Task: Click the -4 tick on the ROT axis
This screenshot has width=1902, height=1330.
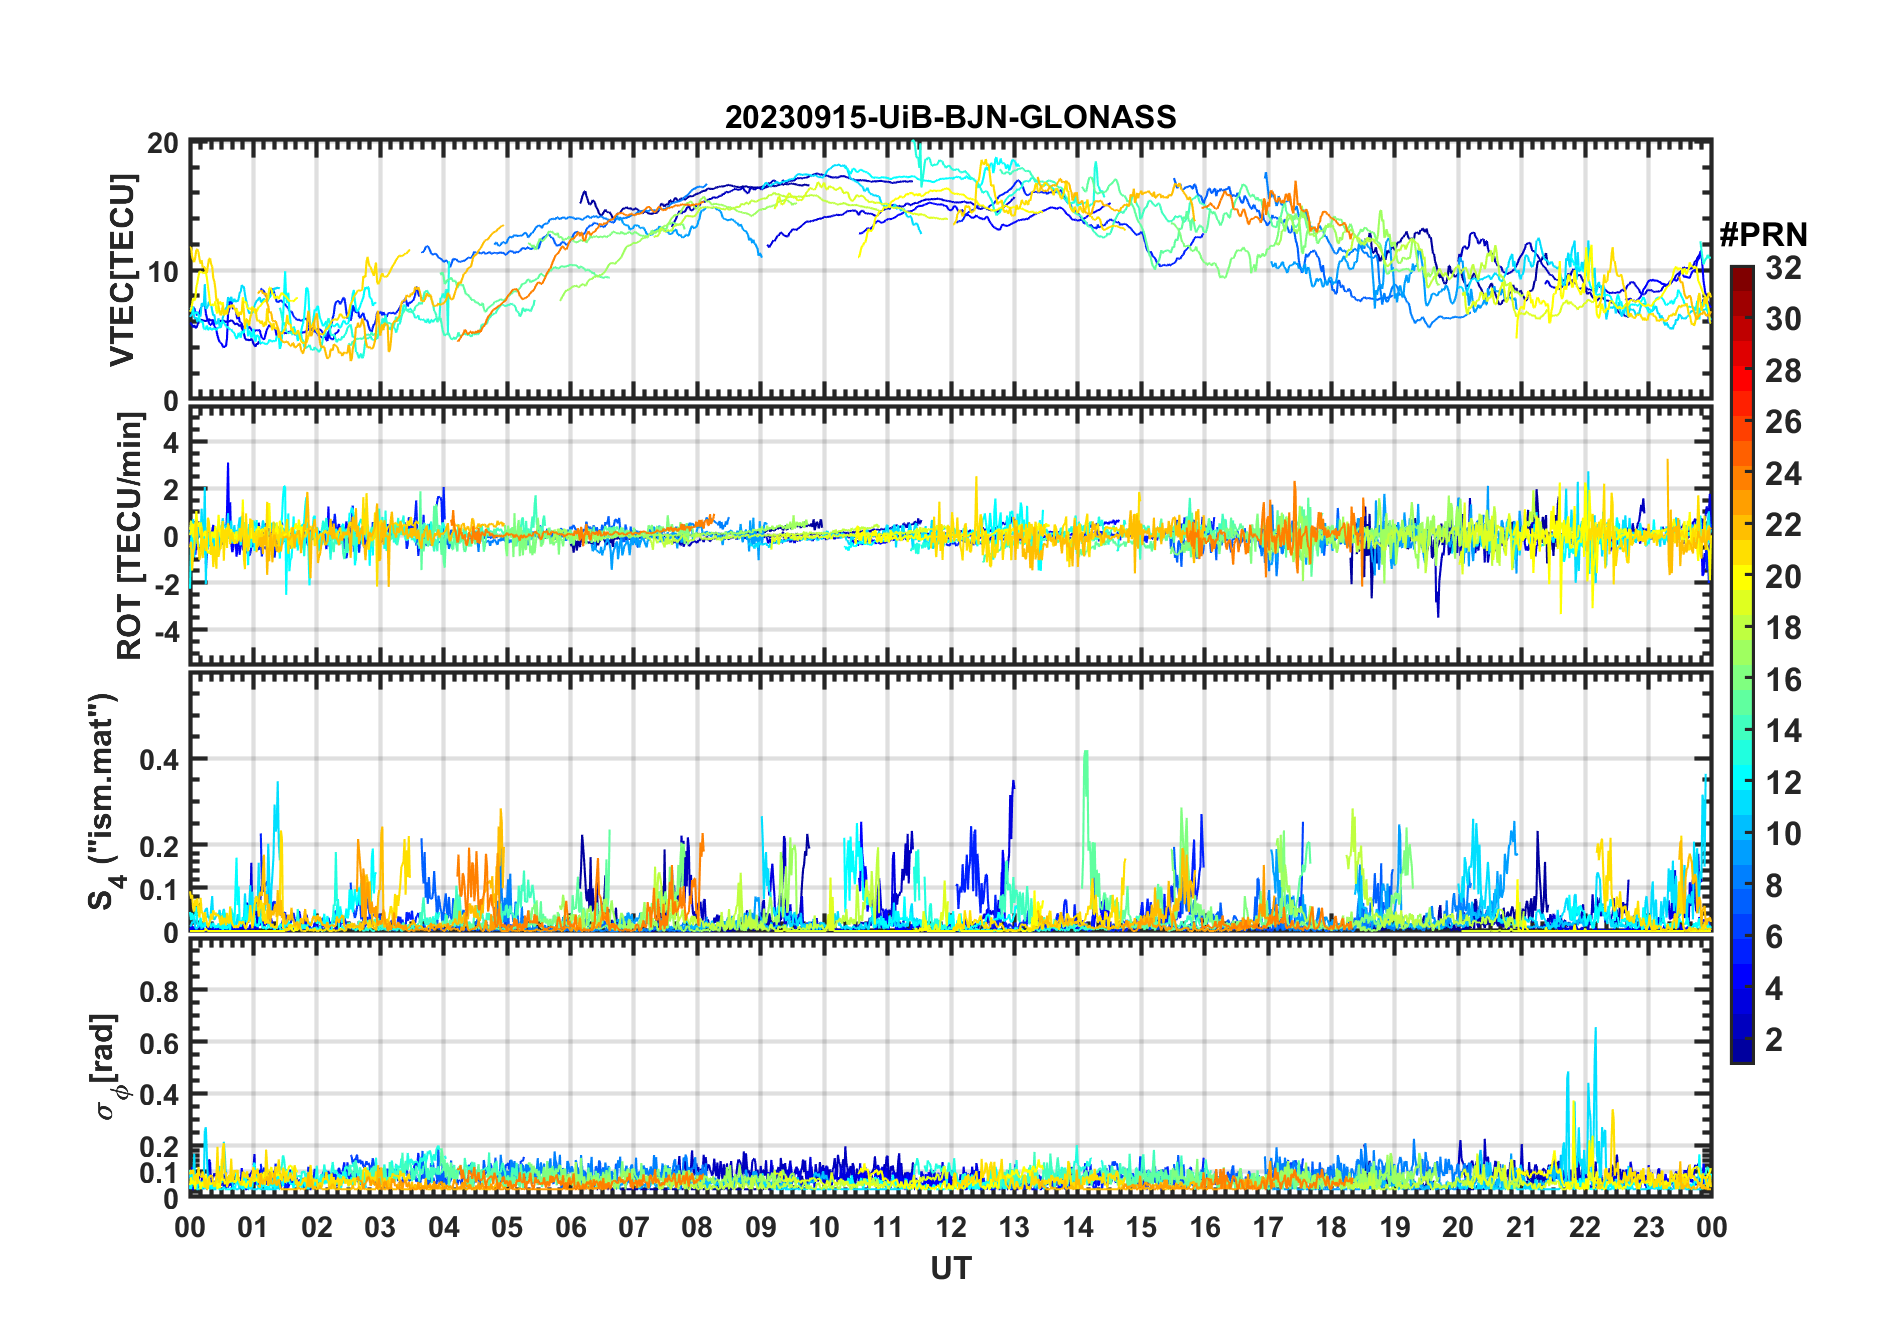Action: (x=166, y=631)
